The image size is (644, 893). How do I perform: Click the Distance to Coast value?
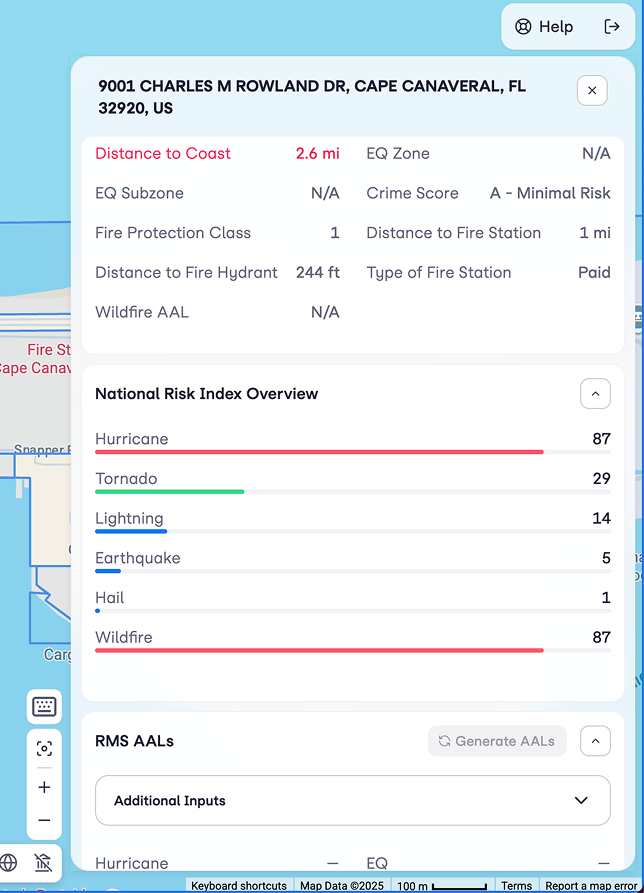(317, 154)
